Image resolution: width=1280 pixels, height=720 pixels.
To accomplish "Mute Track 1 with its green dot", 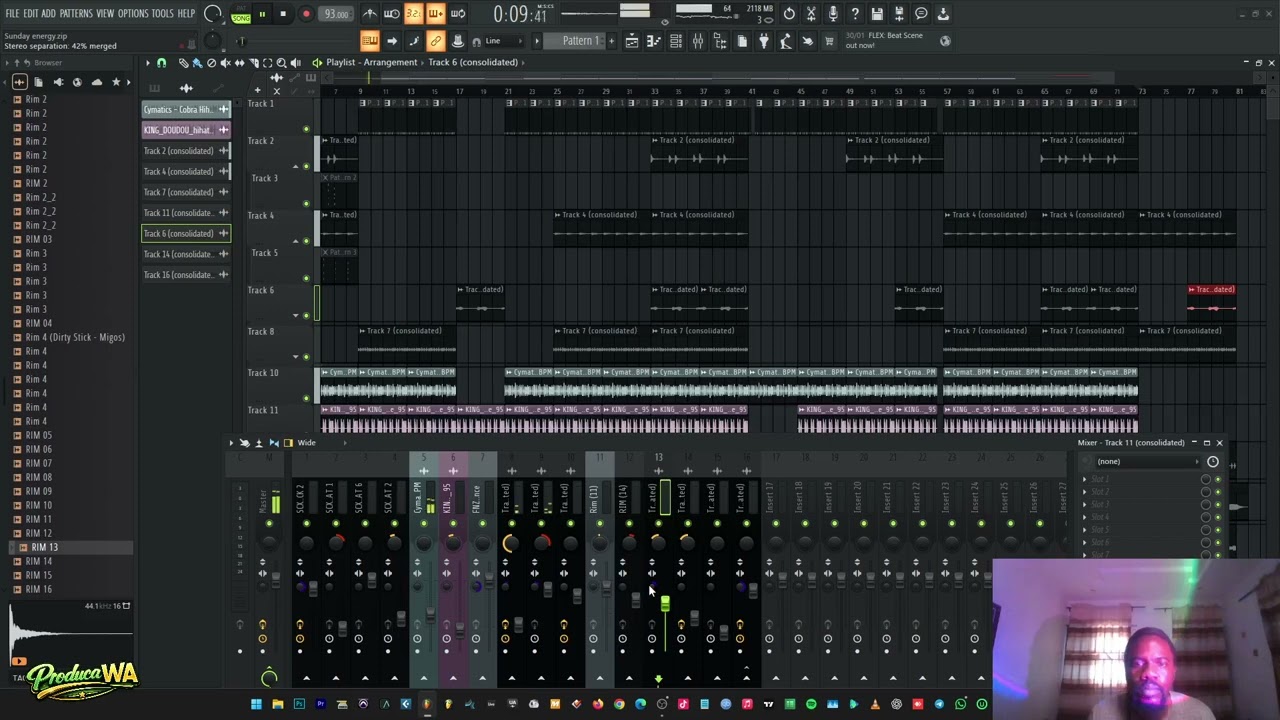I will tap(307, 129).
